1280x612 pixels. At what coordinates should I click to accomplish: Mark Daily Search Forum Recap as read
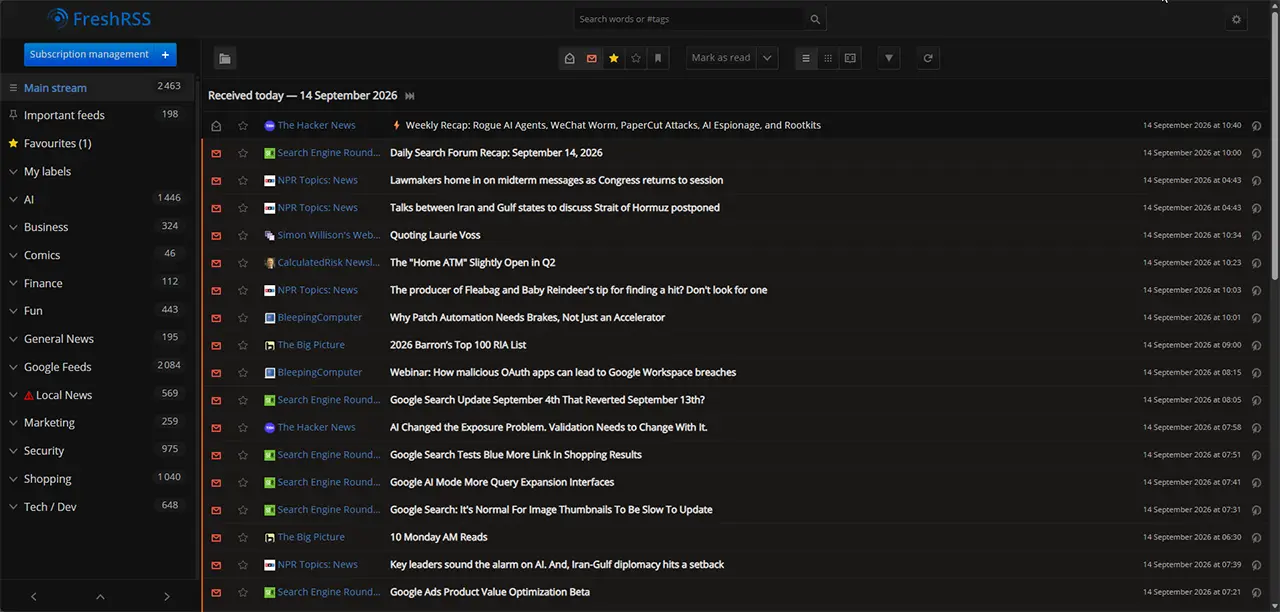pyautogui.click(x=215, y=153)
